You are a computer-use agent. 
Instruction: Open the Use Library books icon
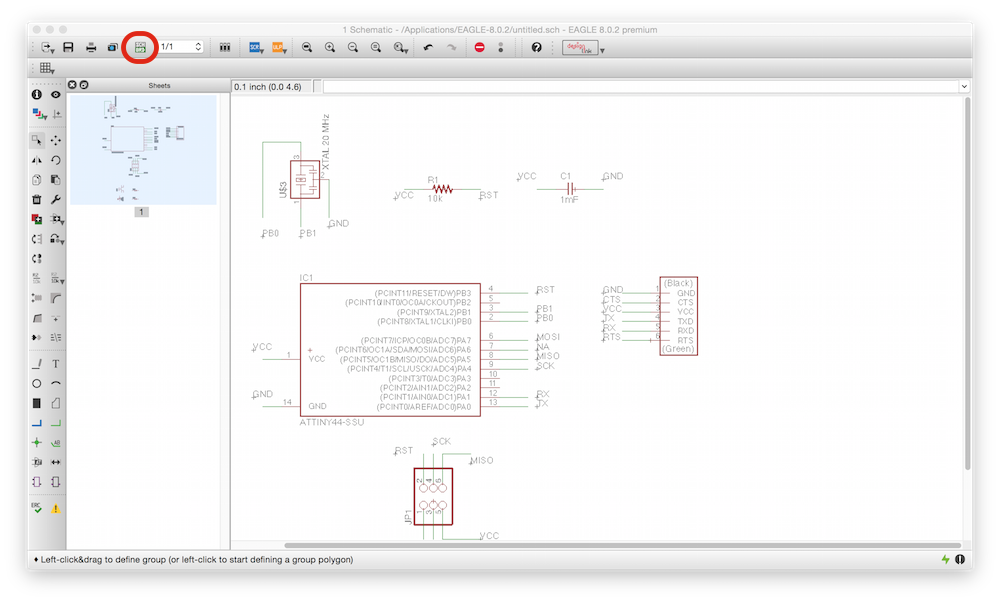pyautogui.click(x=224, y=47)
